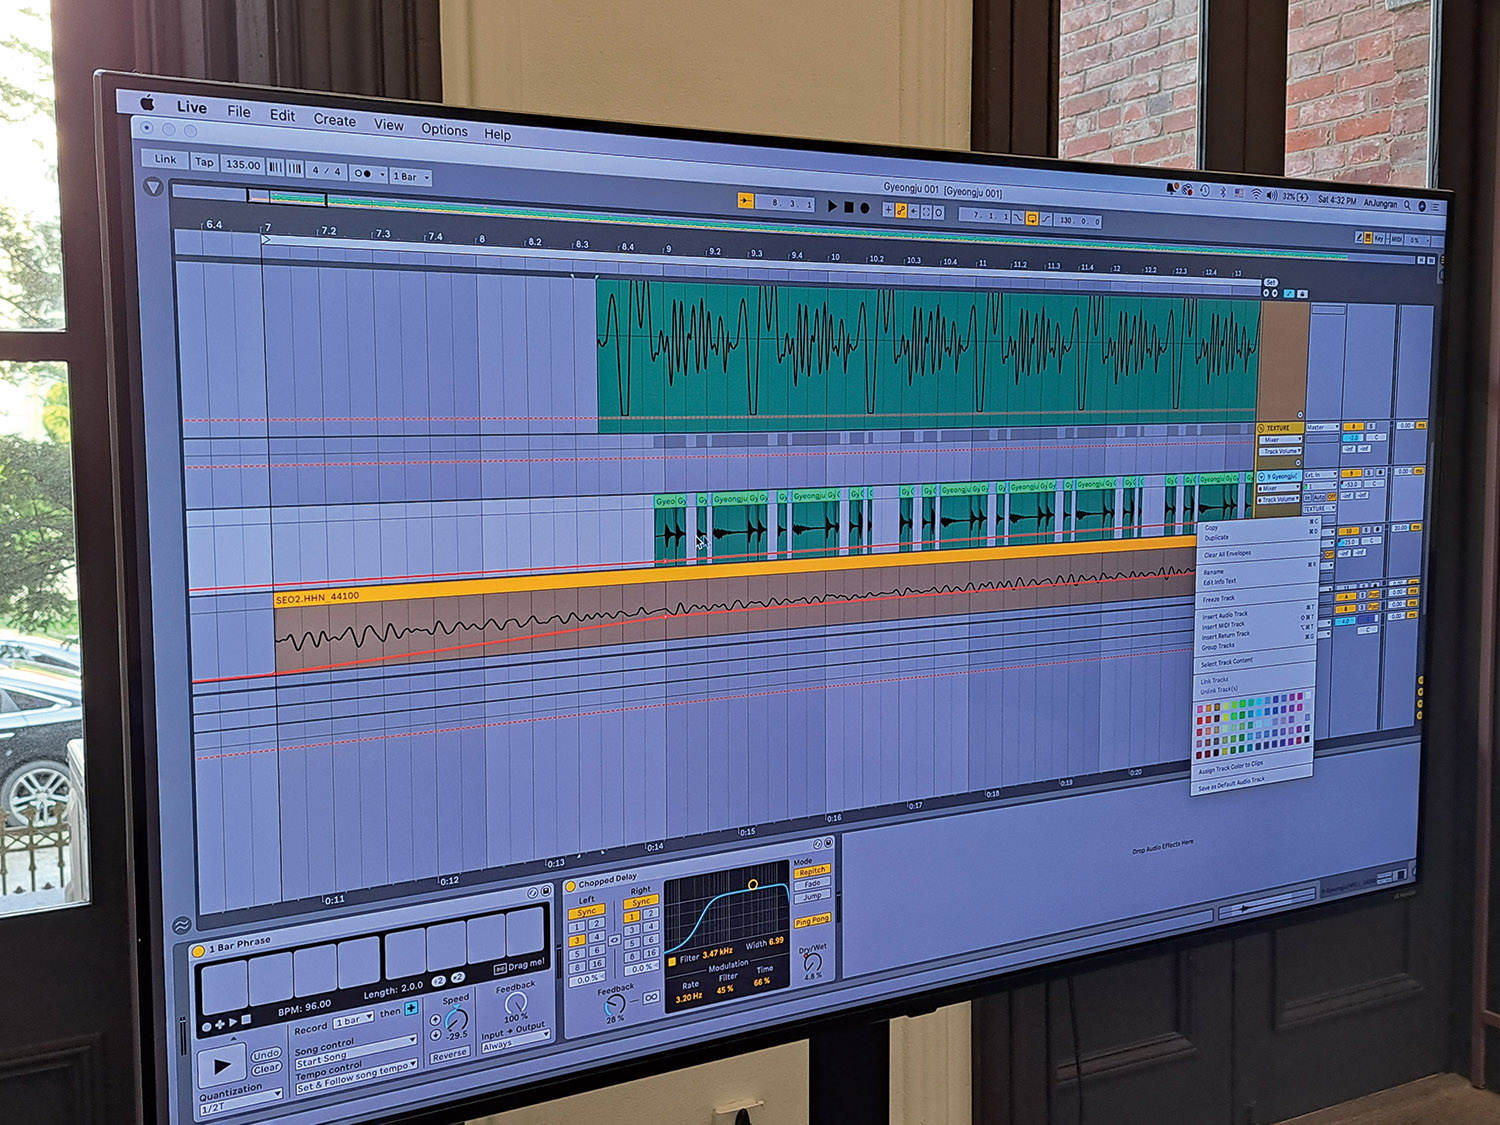
Task: Choose Freeze Track in the context menu
Action: (x=1218, y=599)
